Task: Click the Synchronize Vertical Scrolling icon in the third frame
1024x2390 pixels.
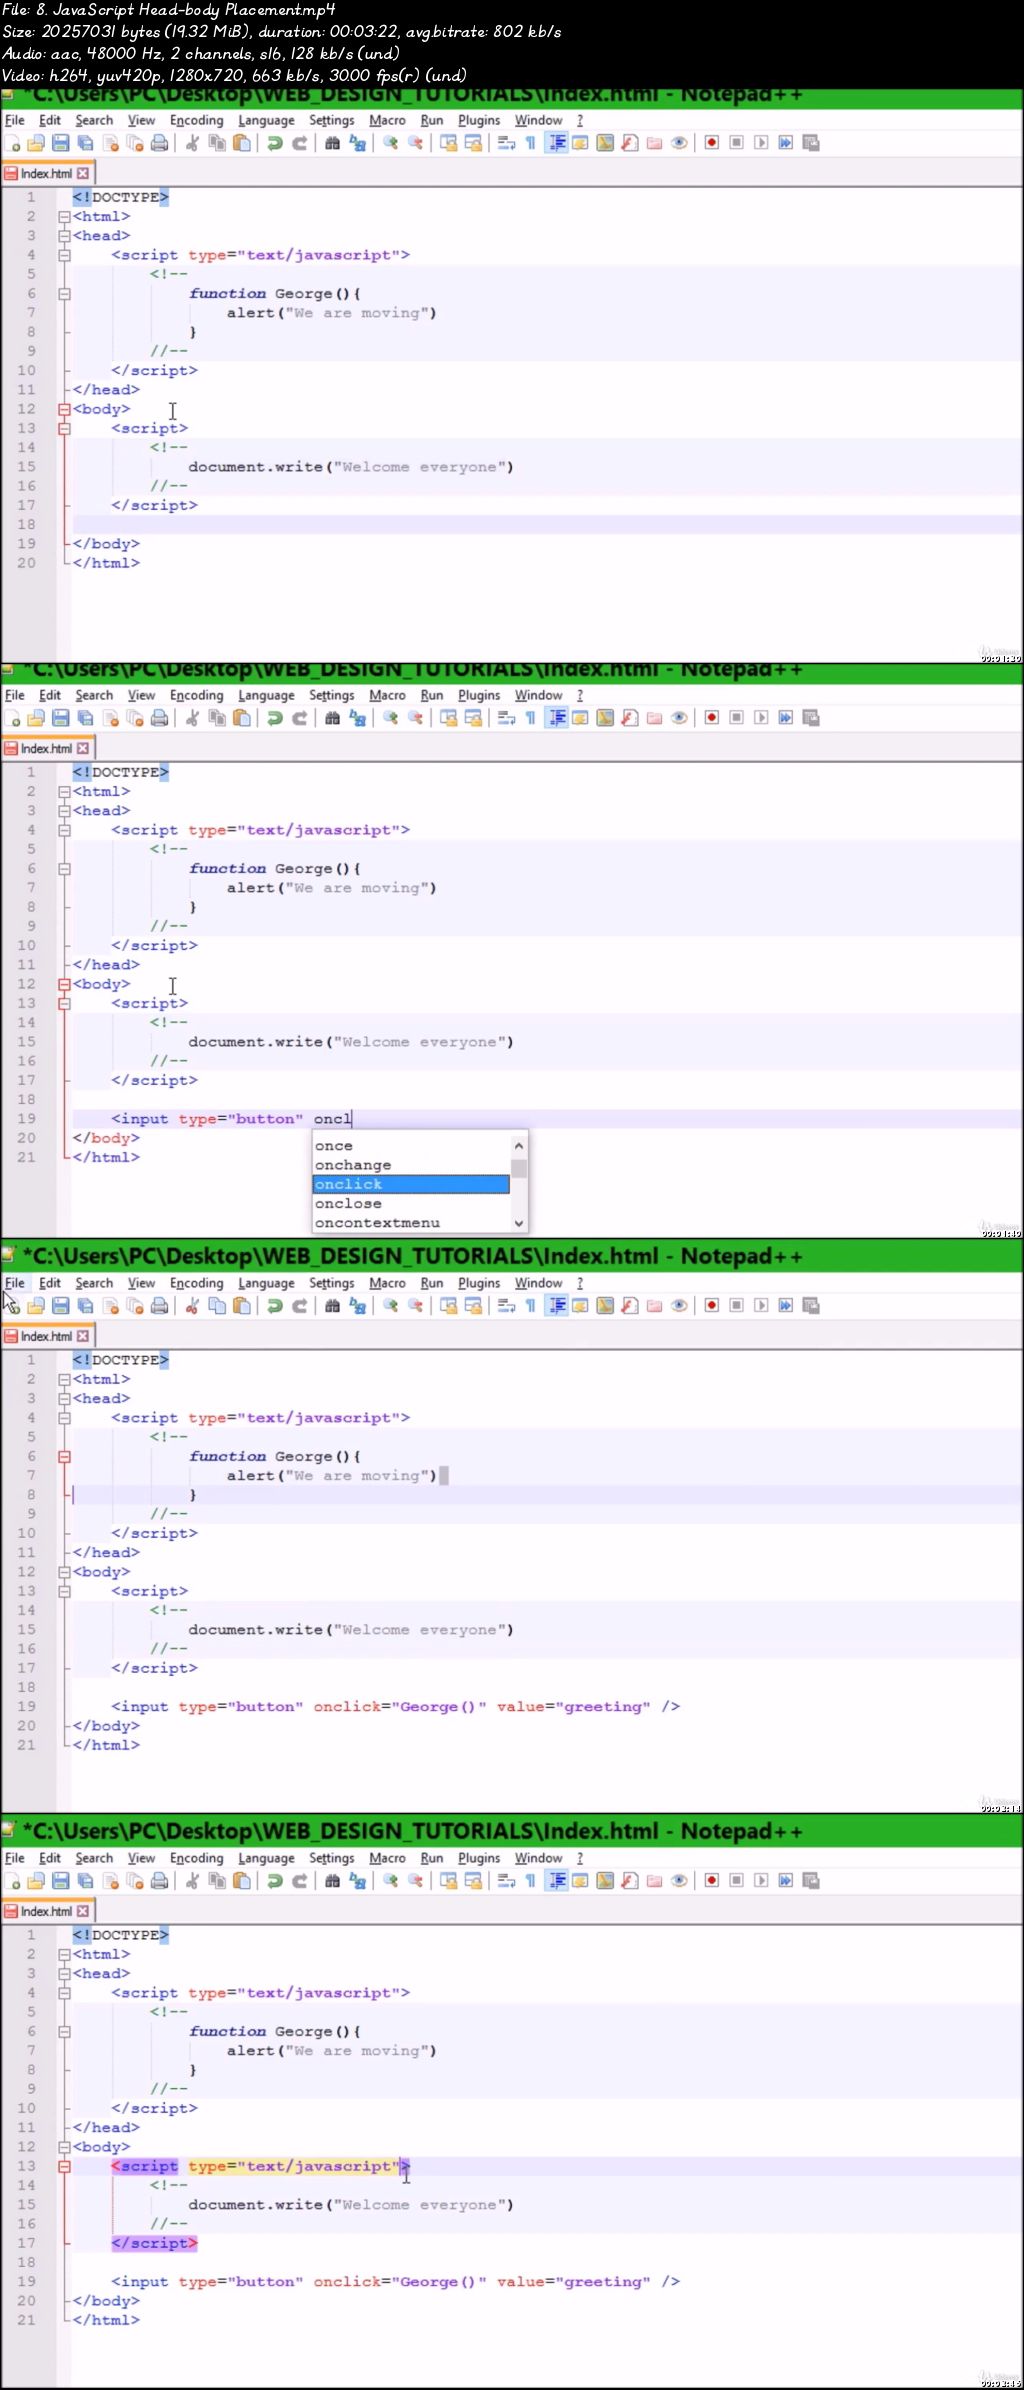Action: coord(448,1306)
